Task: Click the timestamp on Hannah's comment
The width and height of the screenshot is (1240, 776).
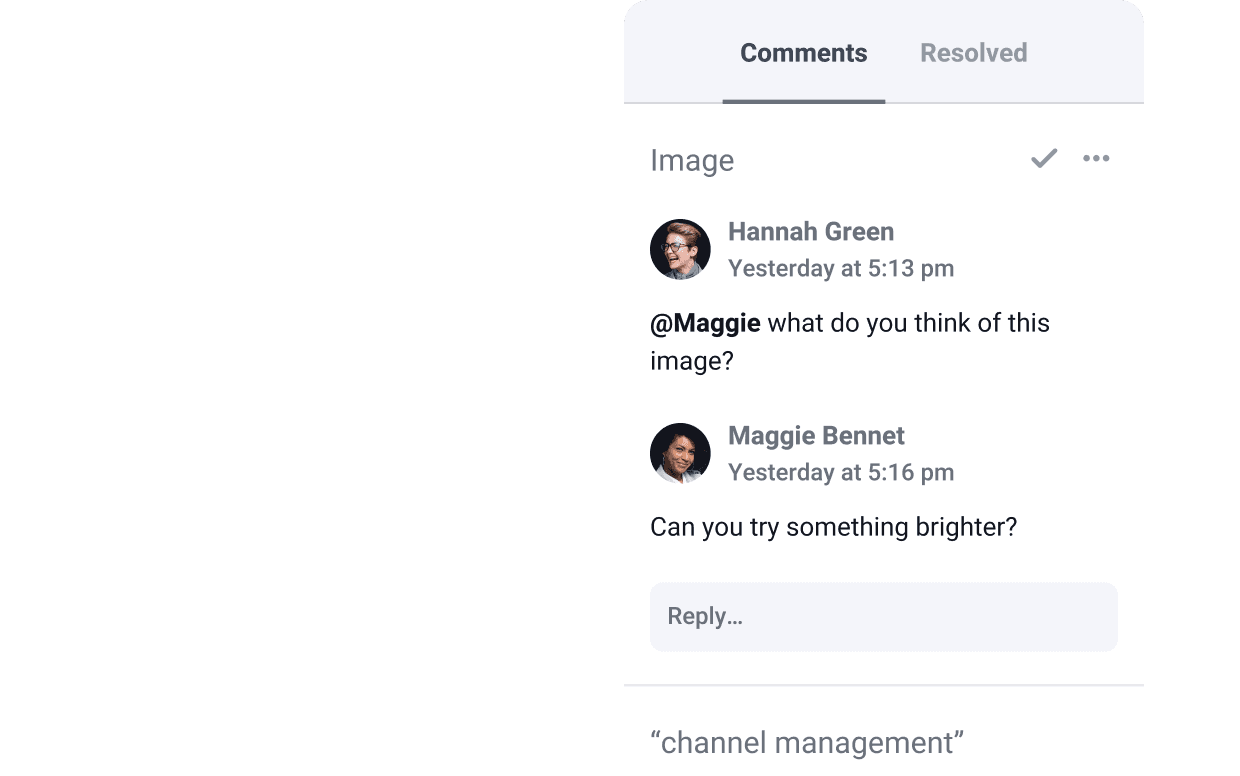Action: tap(841, 268)
